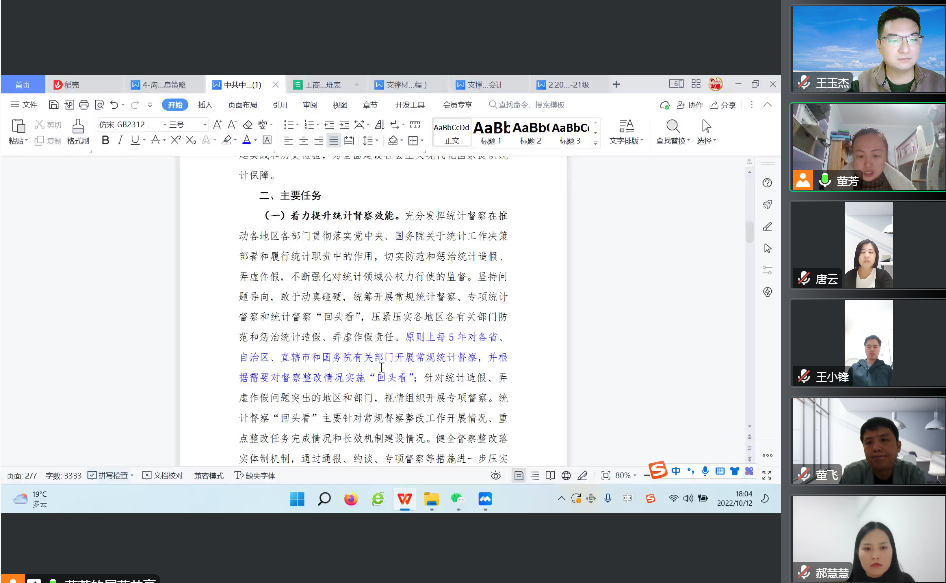Viewport: 946px width, 583px height.
Task: Toggle Bold formatting
Action: coord(106,140)
